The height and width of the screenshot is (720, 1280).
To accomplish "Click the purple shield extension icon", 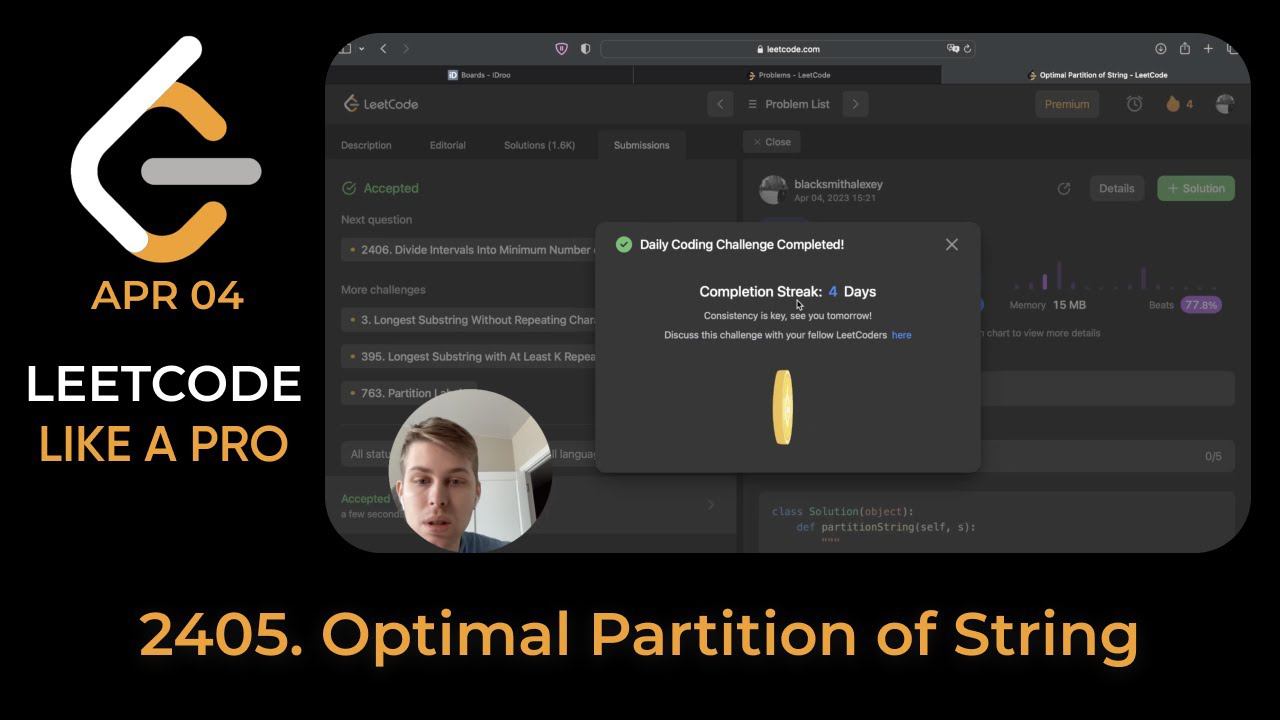I will (562, 48).
